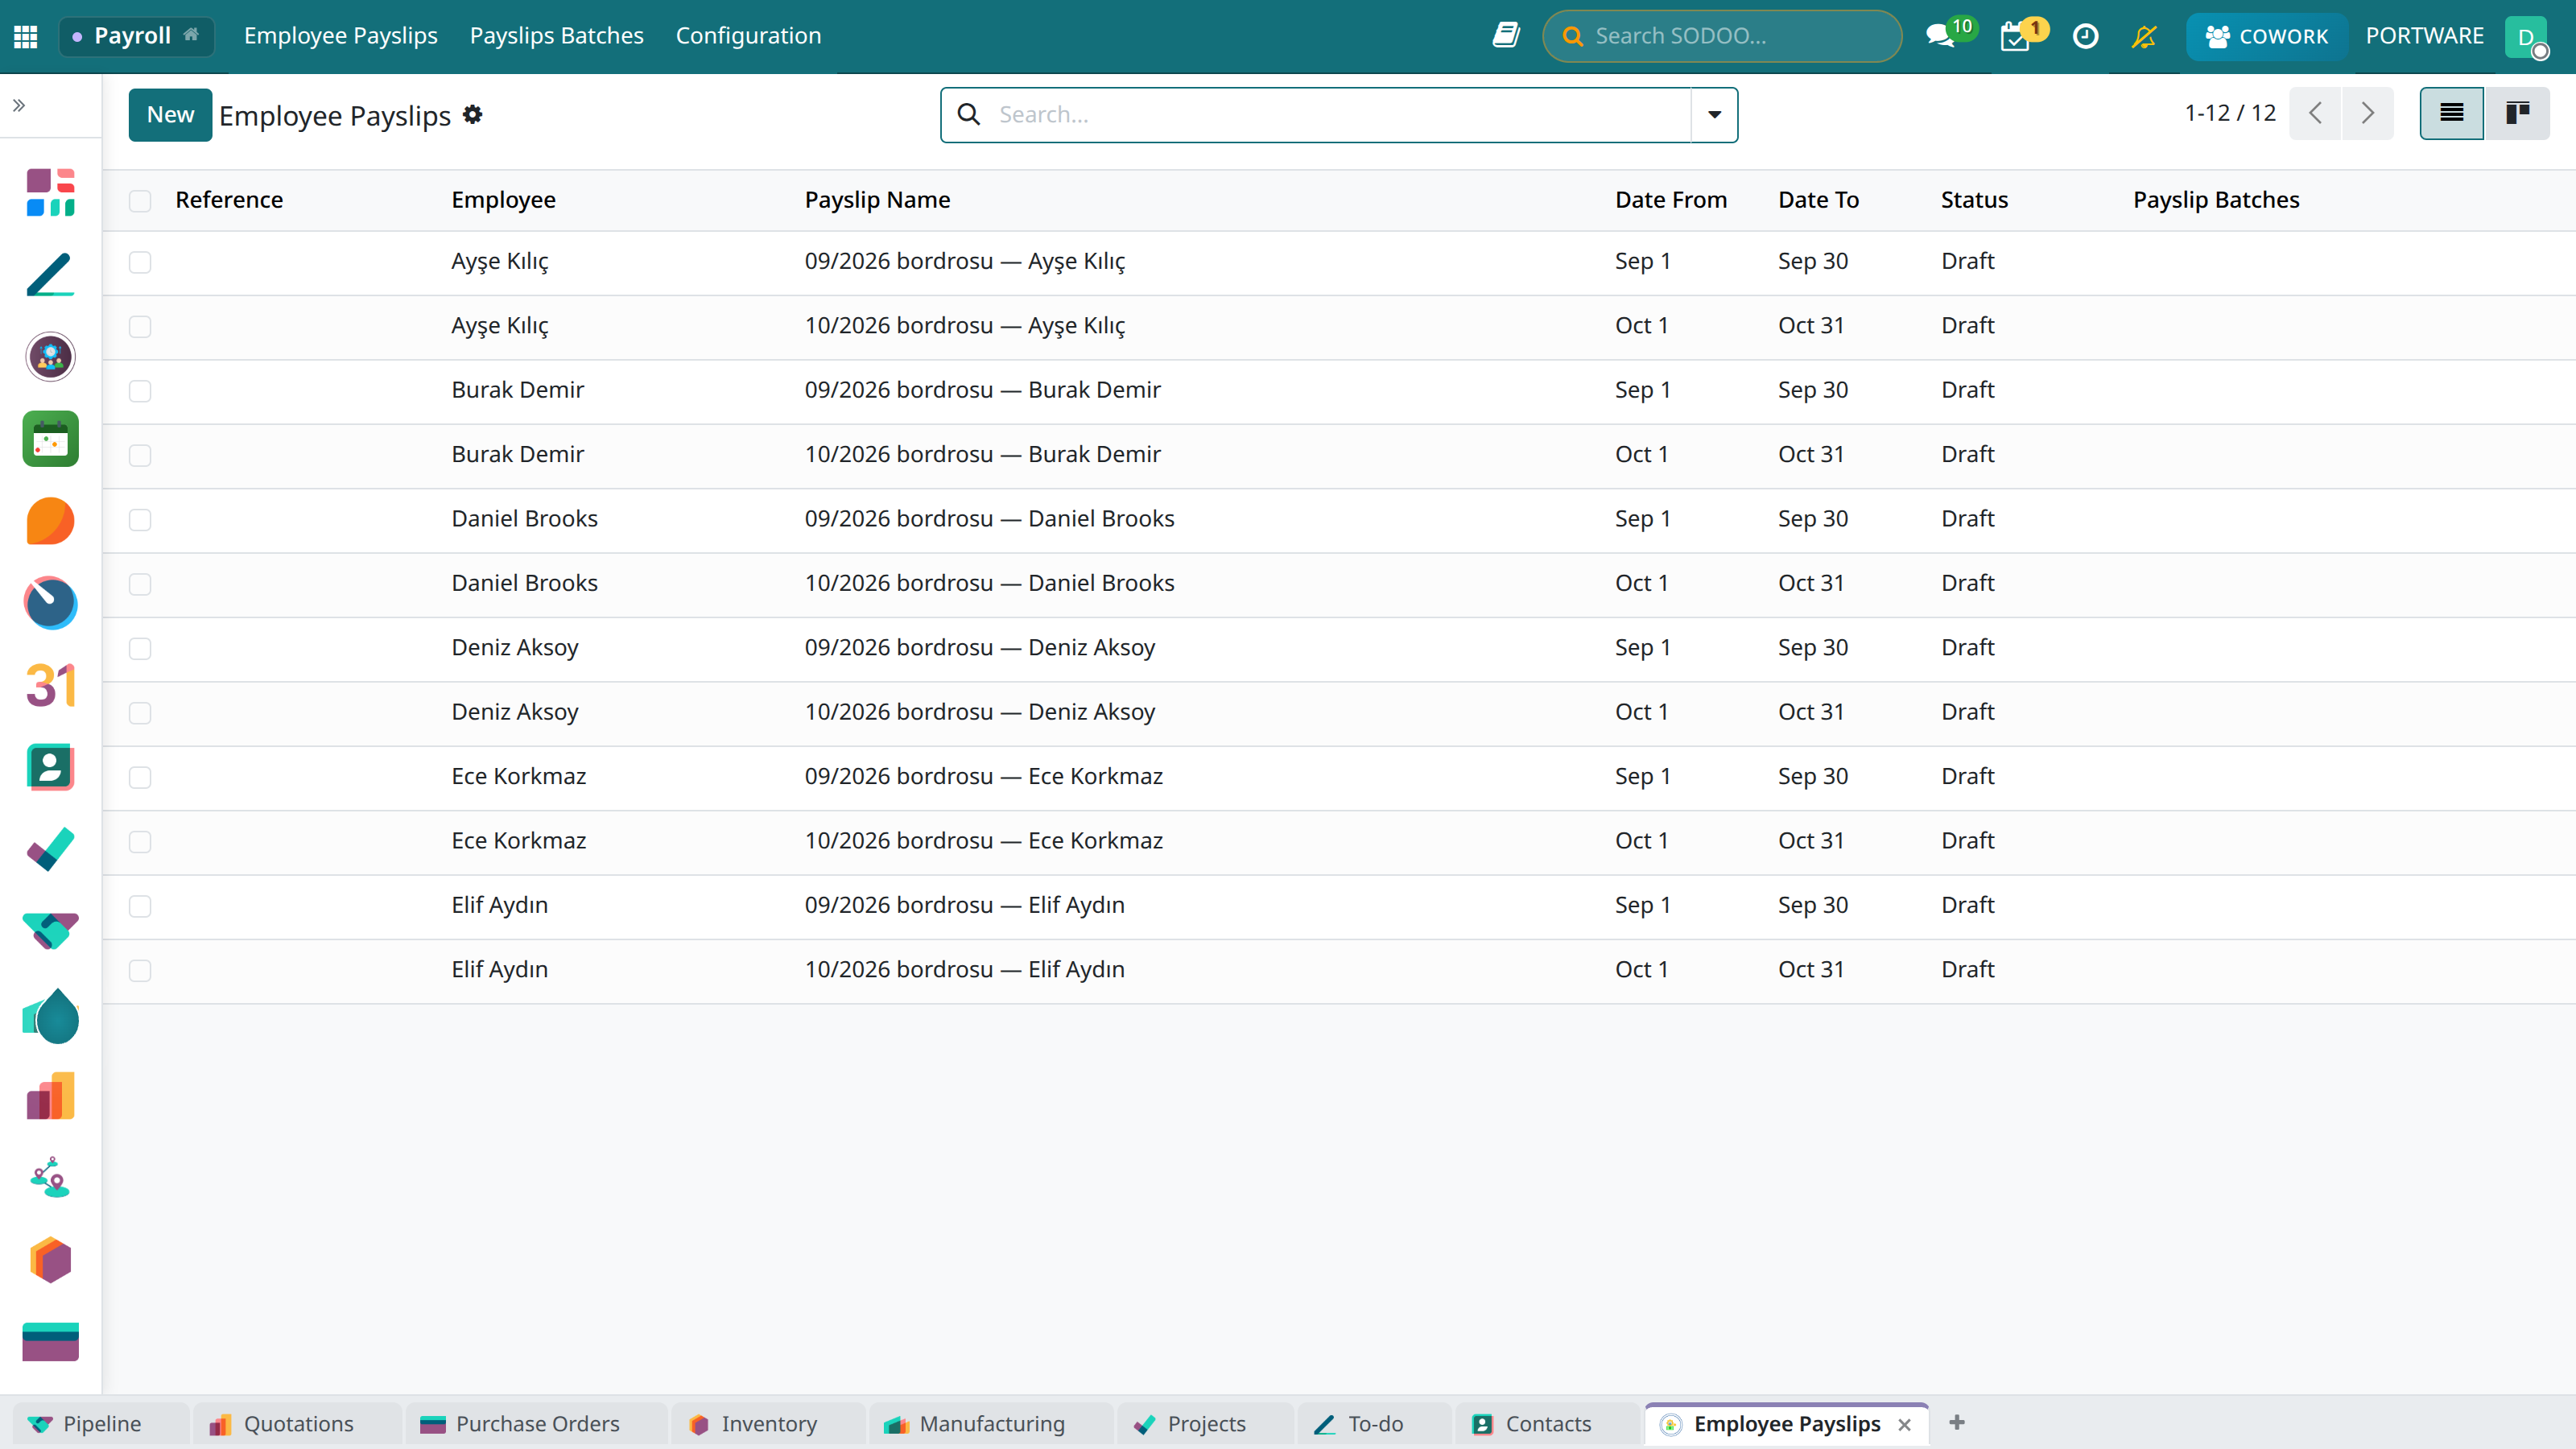The image size is (2576, 1449).
Task: Open the green calendar app in sidebar
Action: pyautogui.click(x=50, y=439)
